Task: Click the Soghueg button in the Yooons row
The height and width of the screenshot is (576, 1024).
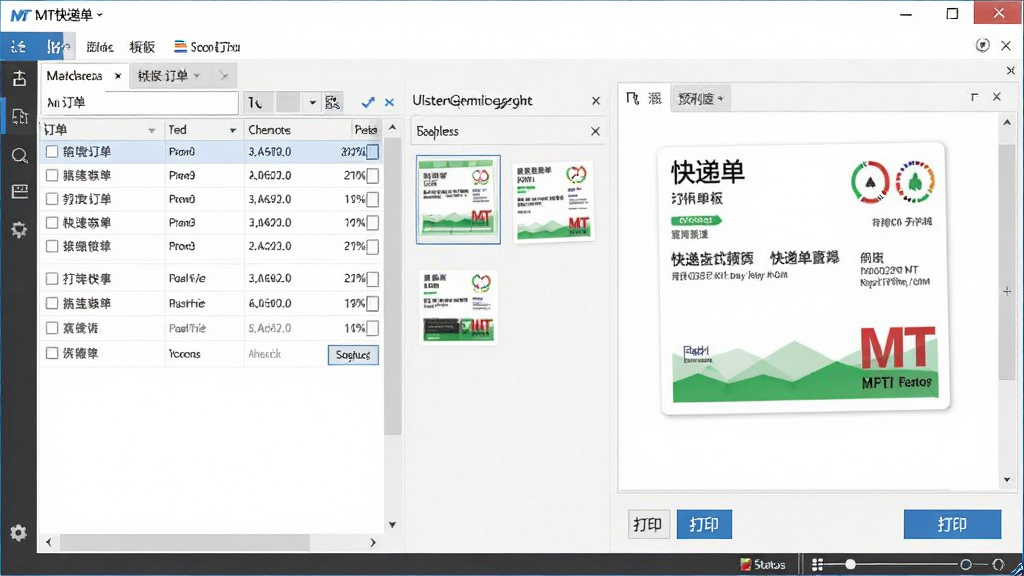Action: 353,355
